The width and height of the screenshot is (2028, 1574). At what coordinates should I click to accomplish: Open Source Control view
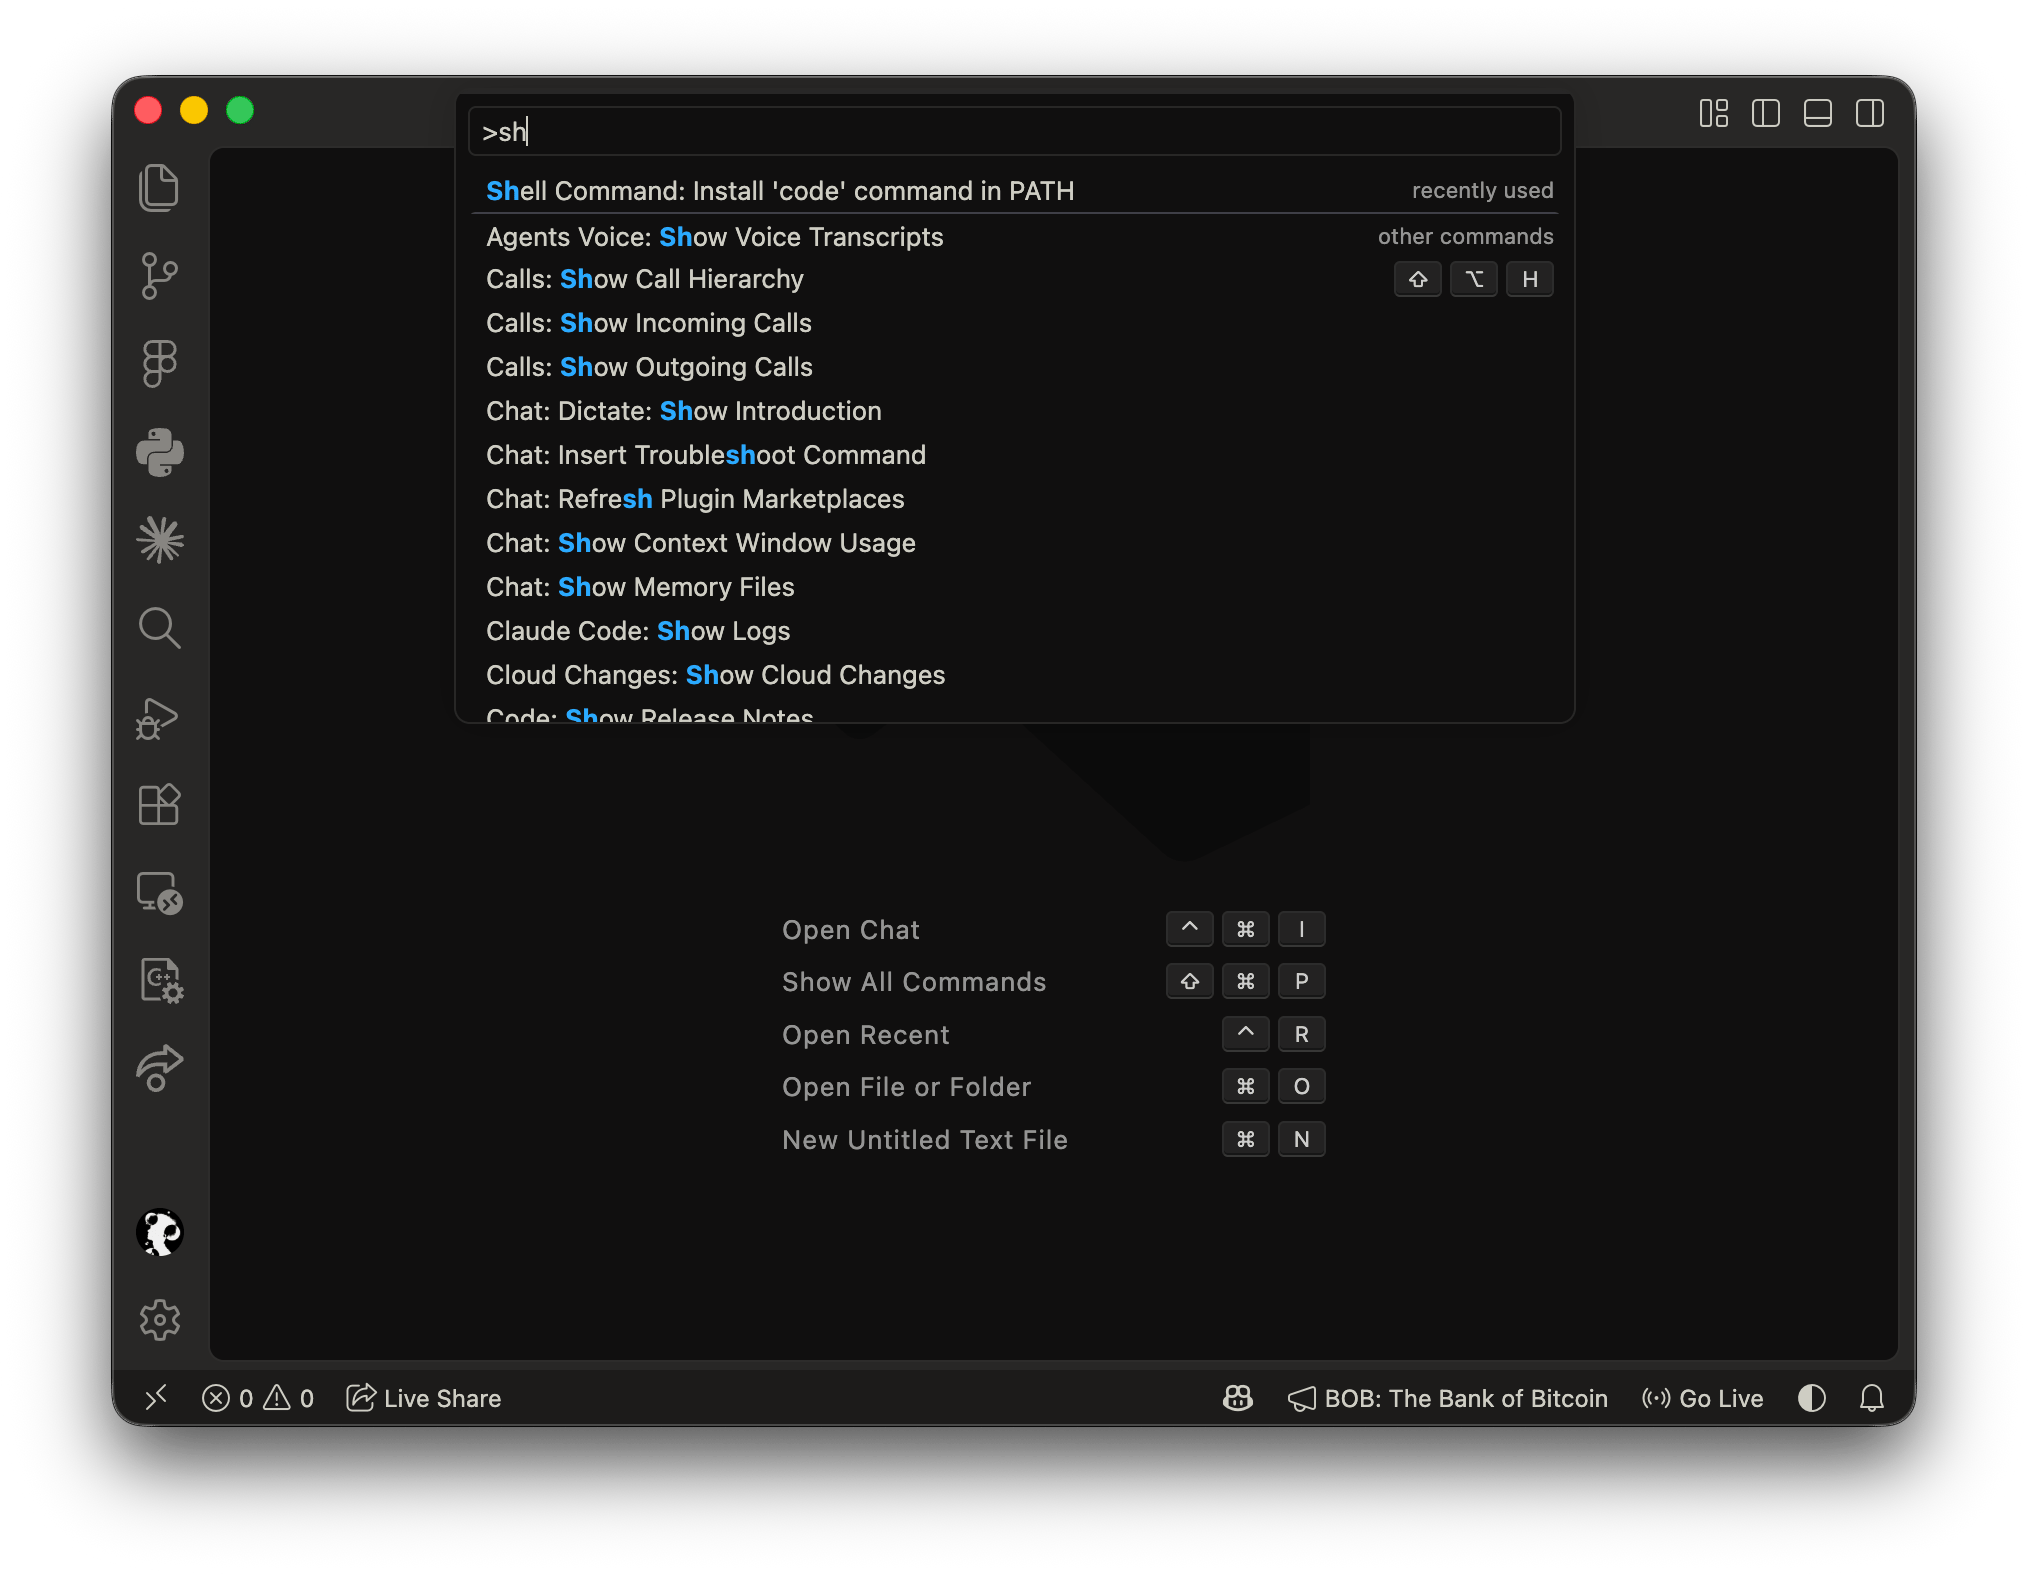click(x=159, y=276)
